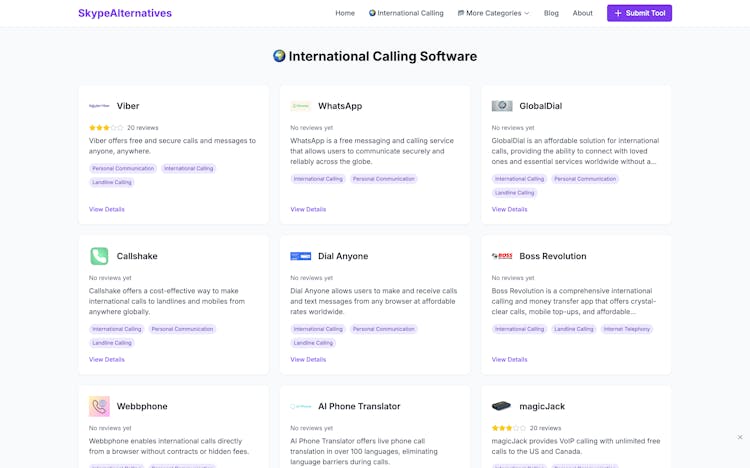Click the GlobalDial logo thumbnail

502,106
